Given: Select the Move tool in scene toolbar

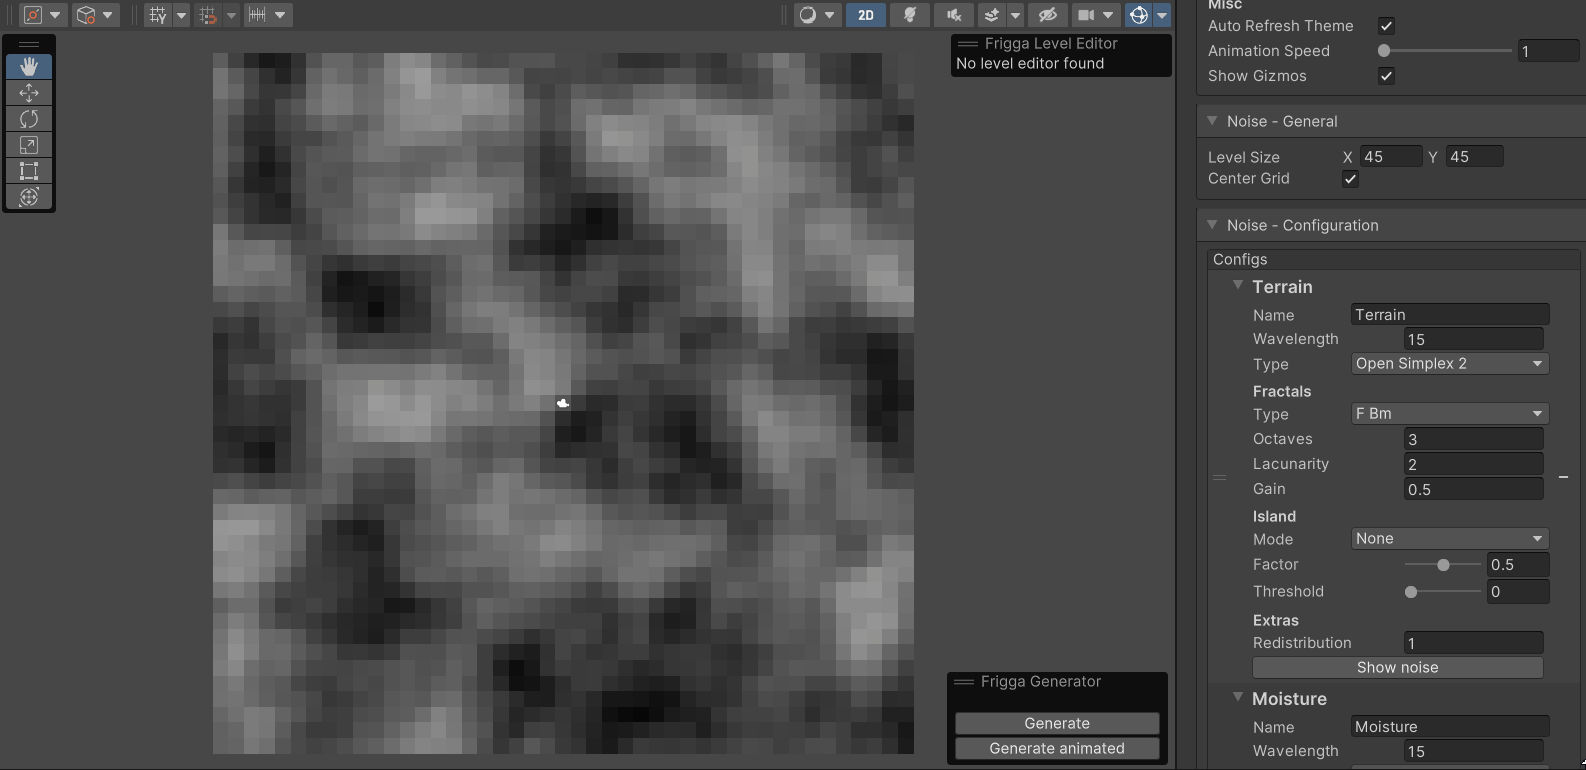Looking at the screenshot, I should 29,93.
